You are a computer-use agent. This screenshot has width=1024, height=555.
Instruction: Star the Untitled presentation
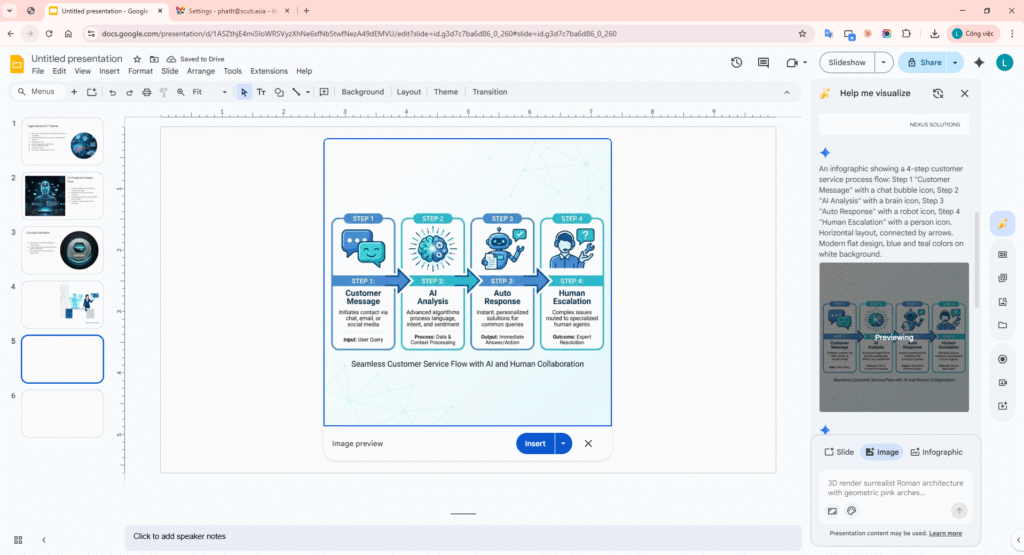[x=137, y=59]
